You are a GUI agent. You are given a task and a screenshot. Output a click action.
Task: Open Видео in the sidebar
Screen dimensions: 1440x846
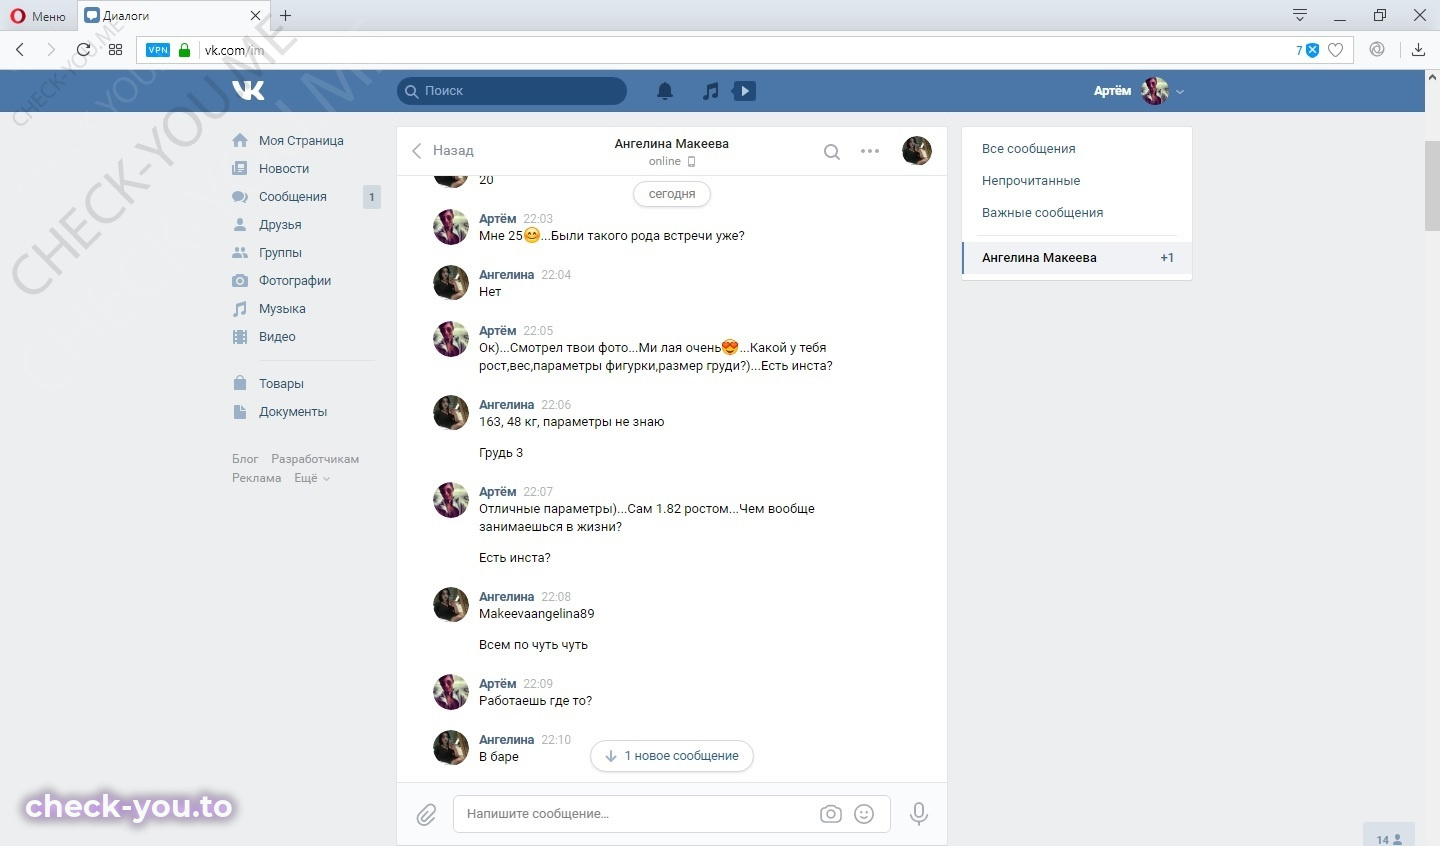tap(277, 337)
